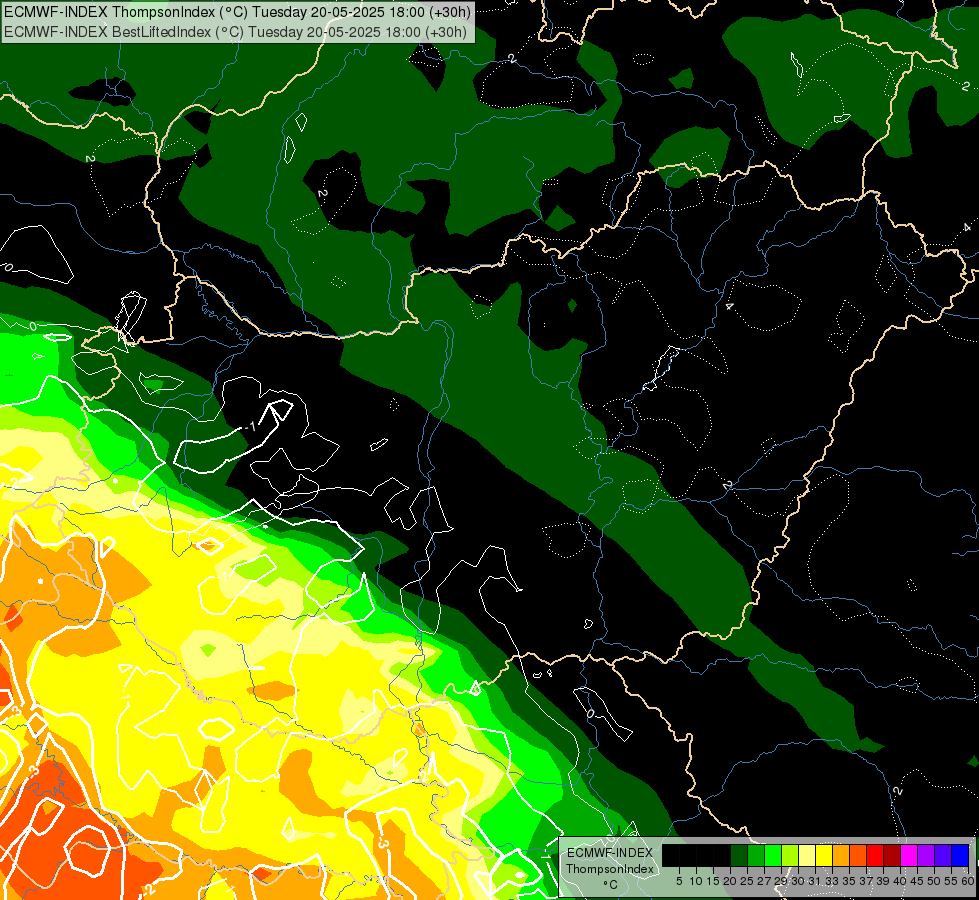This screenshot has width=979, height=900.
Task: Select the indigo 50-55 legend swatch
Action: point(943,855)
